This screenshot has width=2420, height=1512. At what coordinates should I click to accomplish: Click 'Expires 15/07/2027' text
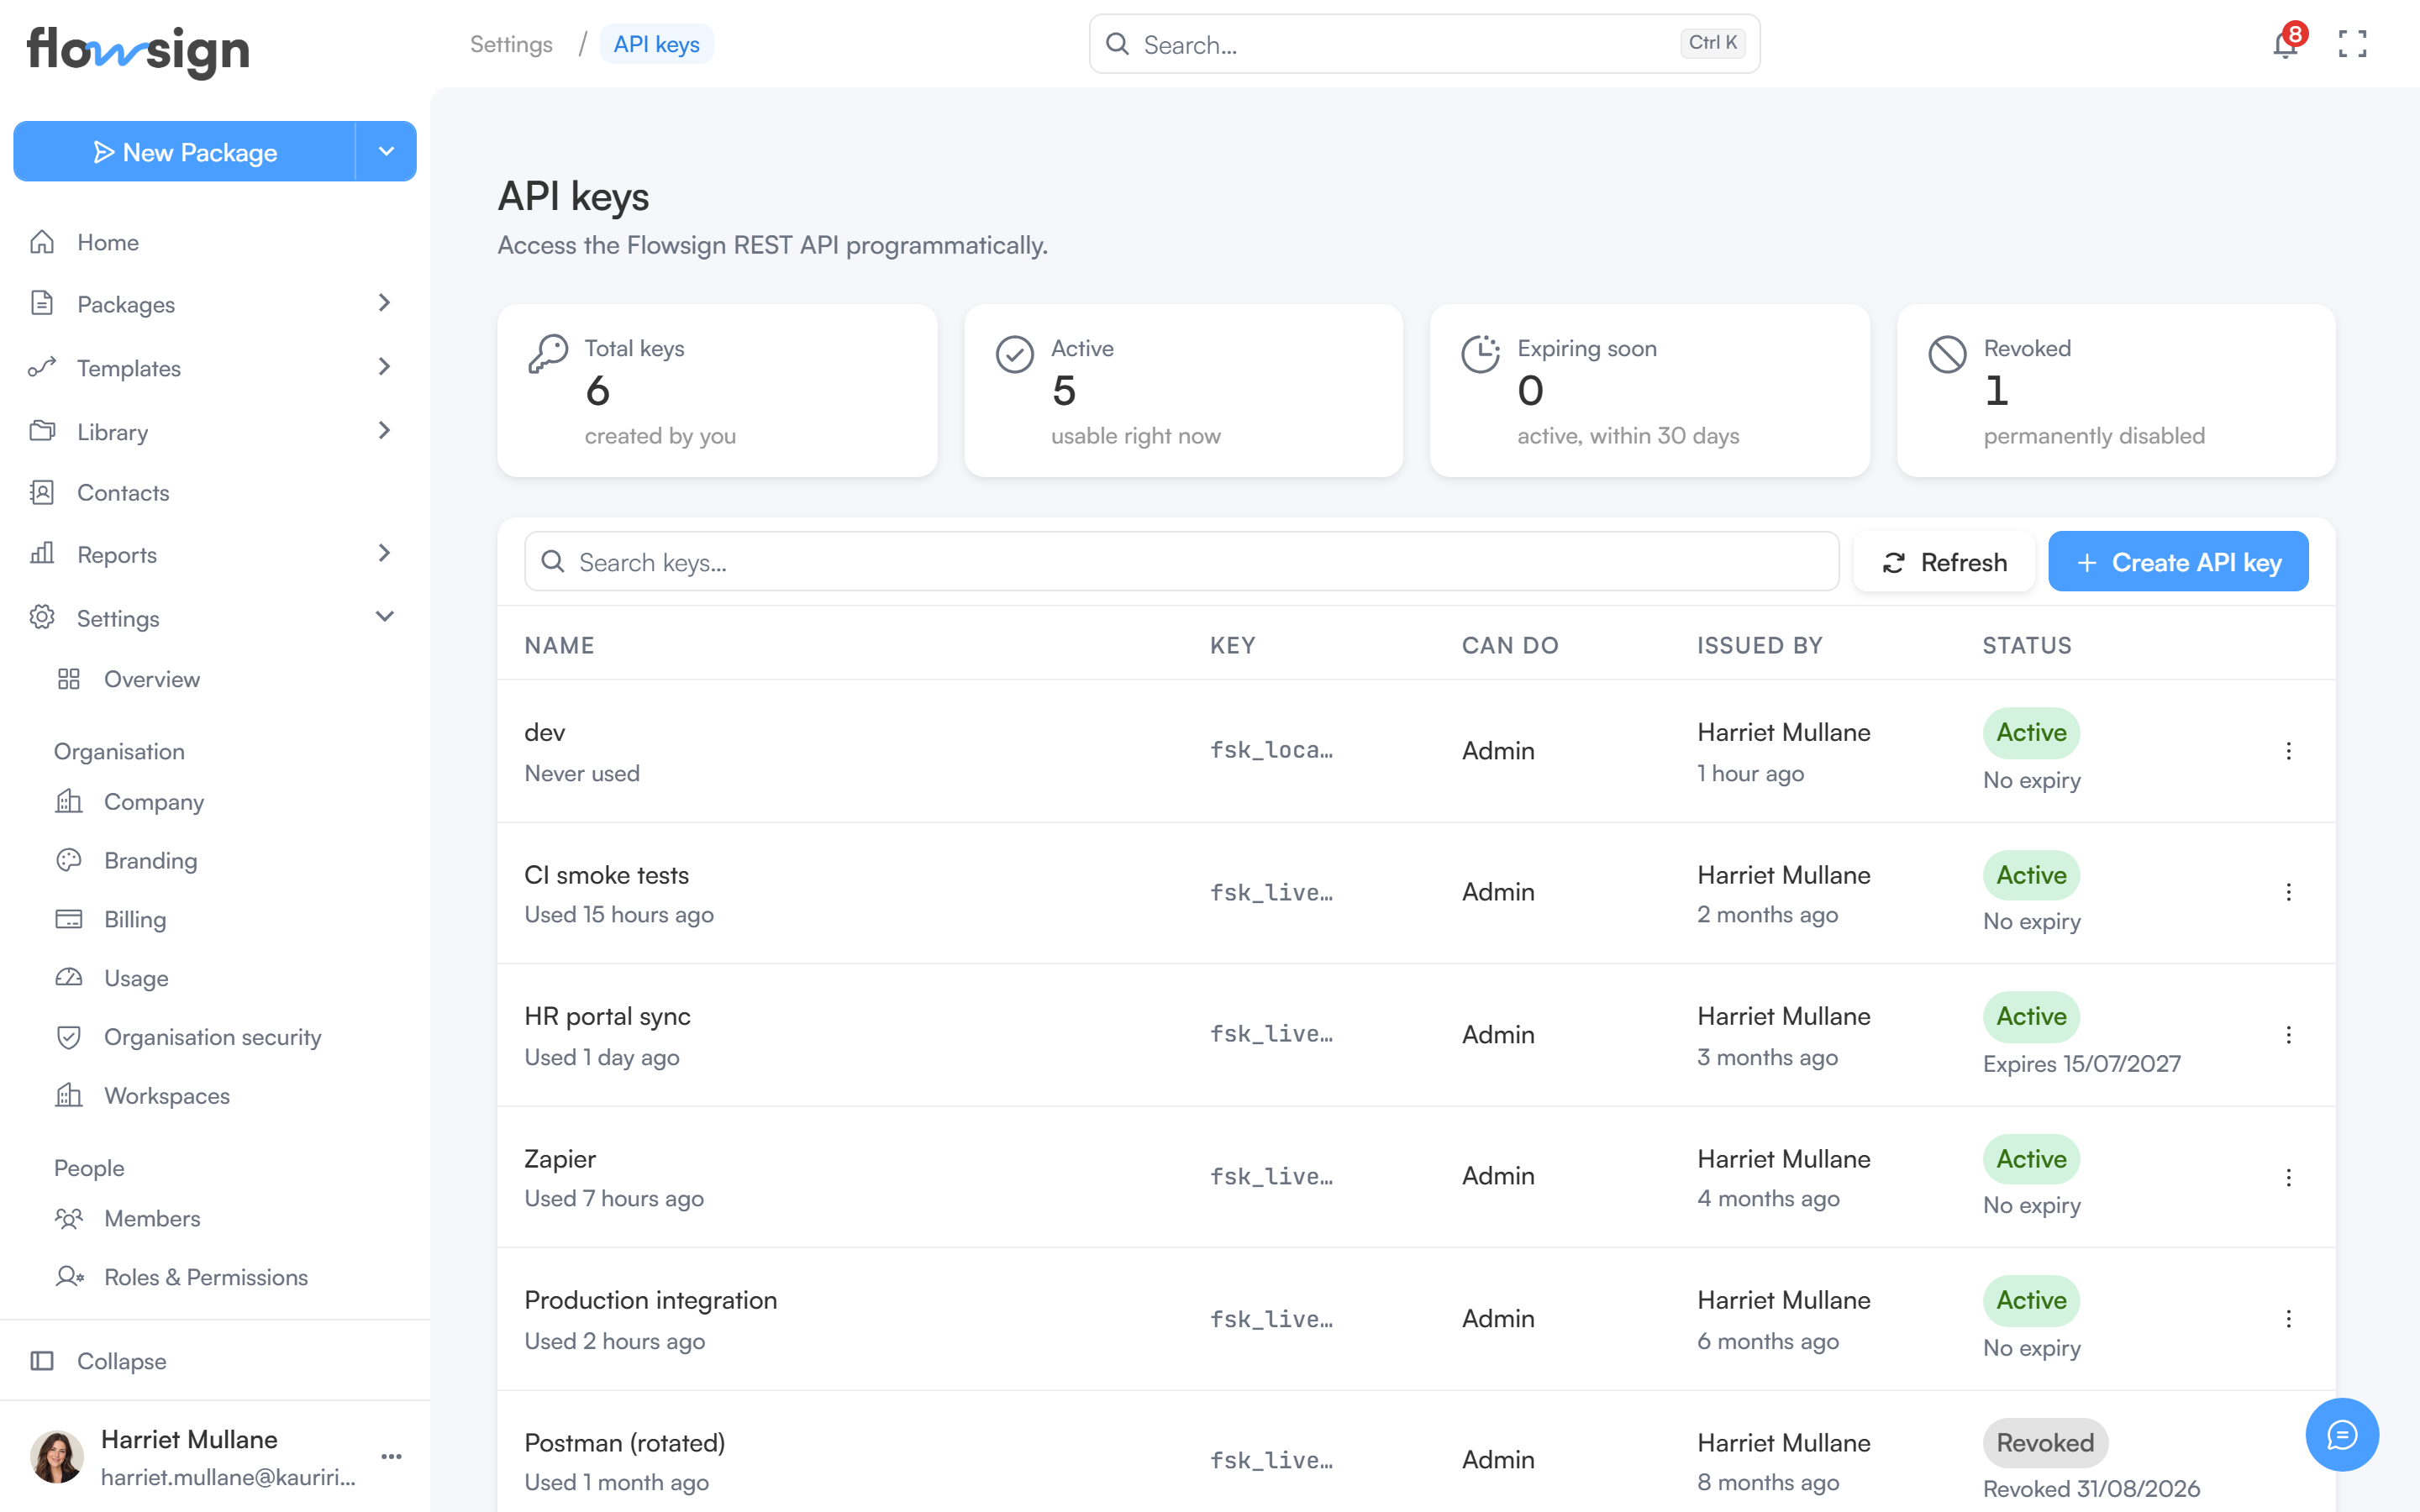click(x=2082, y=1063)
